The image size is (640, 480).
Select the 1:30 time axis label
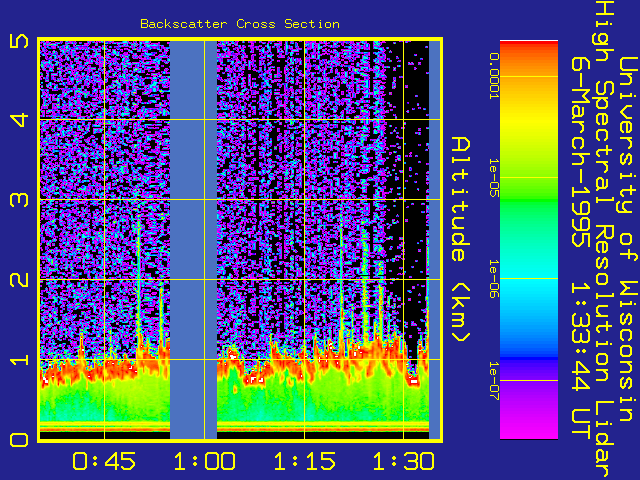(404, 461)
